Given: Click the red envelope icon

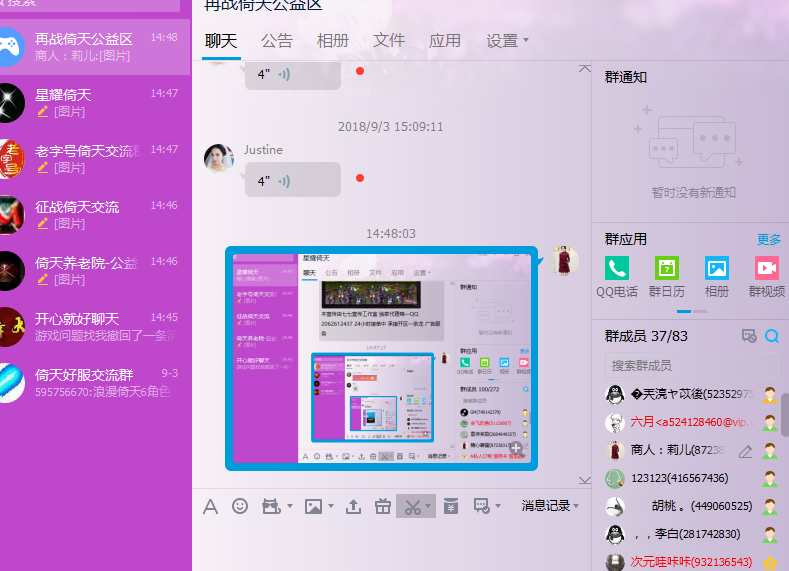Looking at the screenshot, I should coord(451,506).
